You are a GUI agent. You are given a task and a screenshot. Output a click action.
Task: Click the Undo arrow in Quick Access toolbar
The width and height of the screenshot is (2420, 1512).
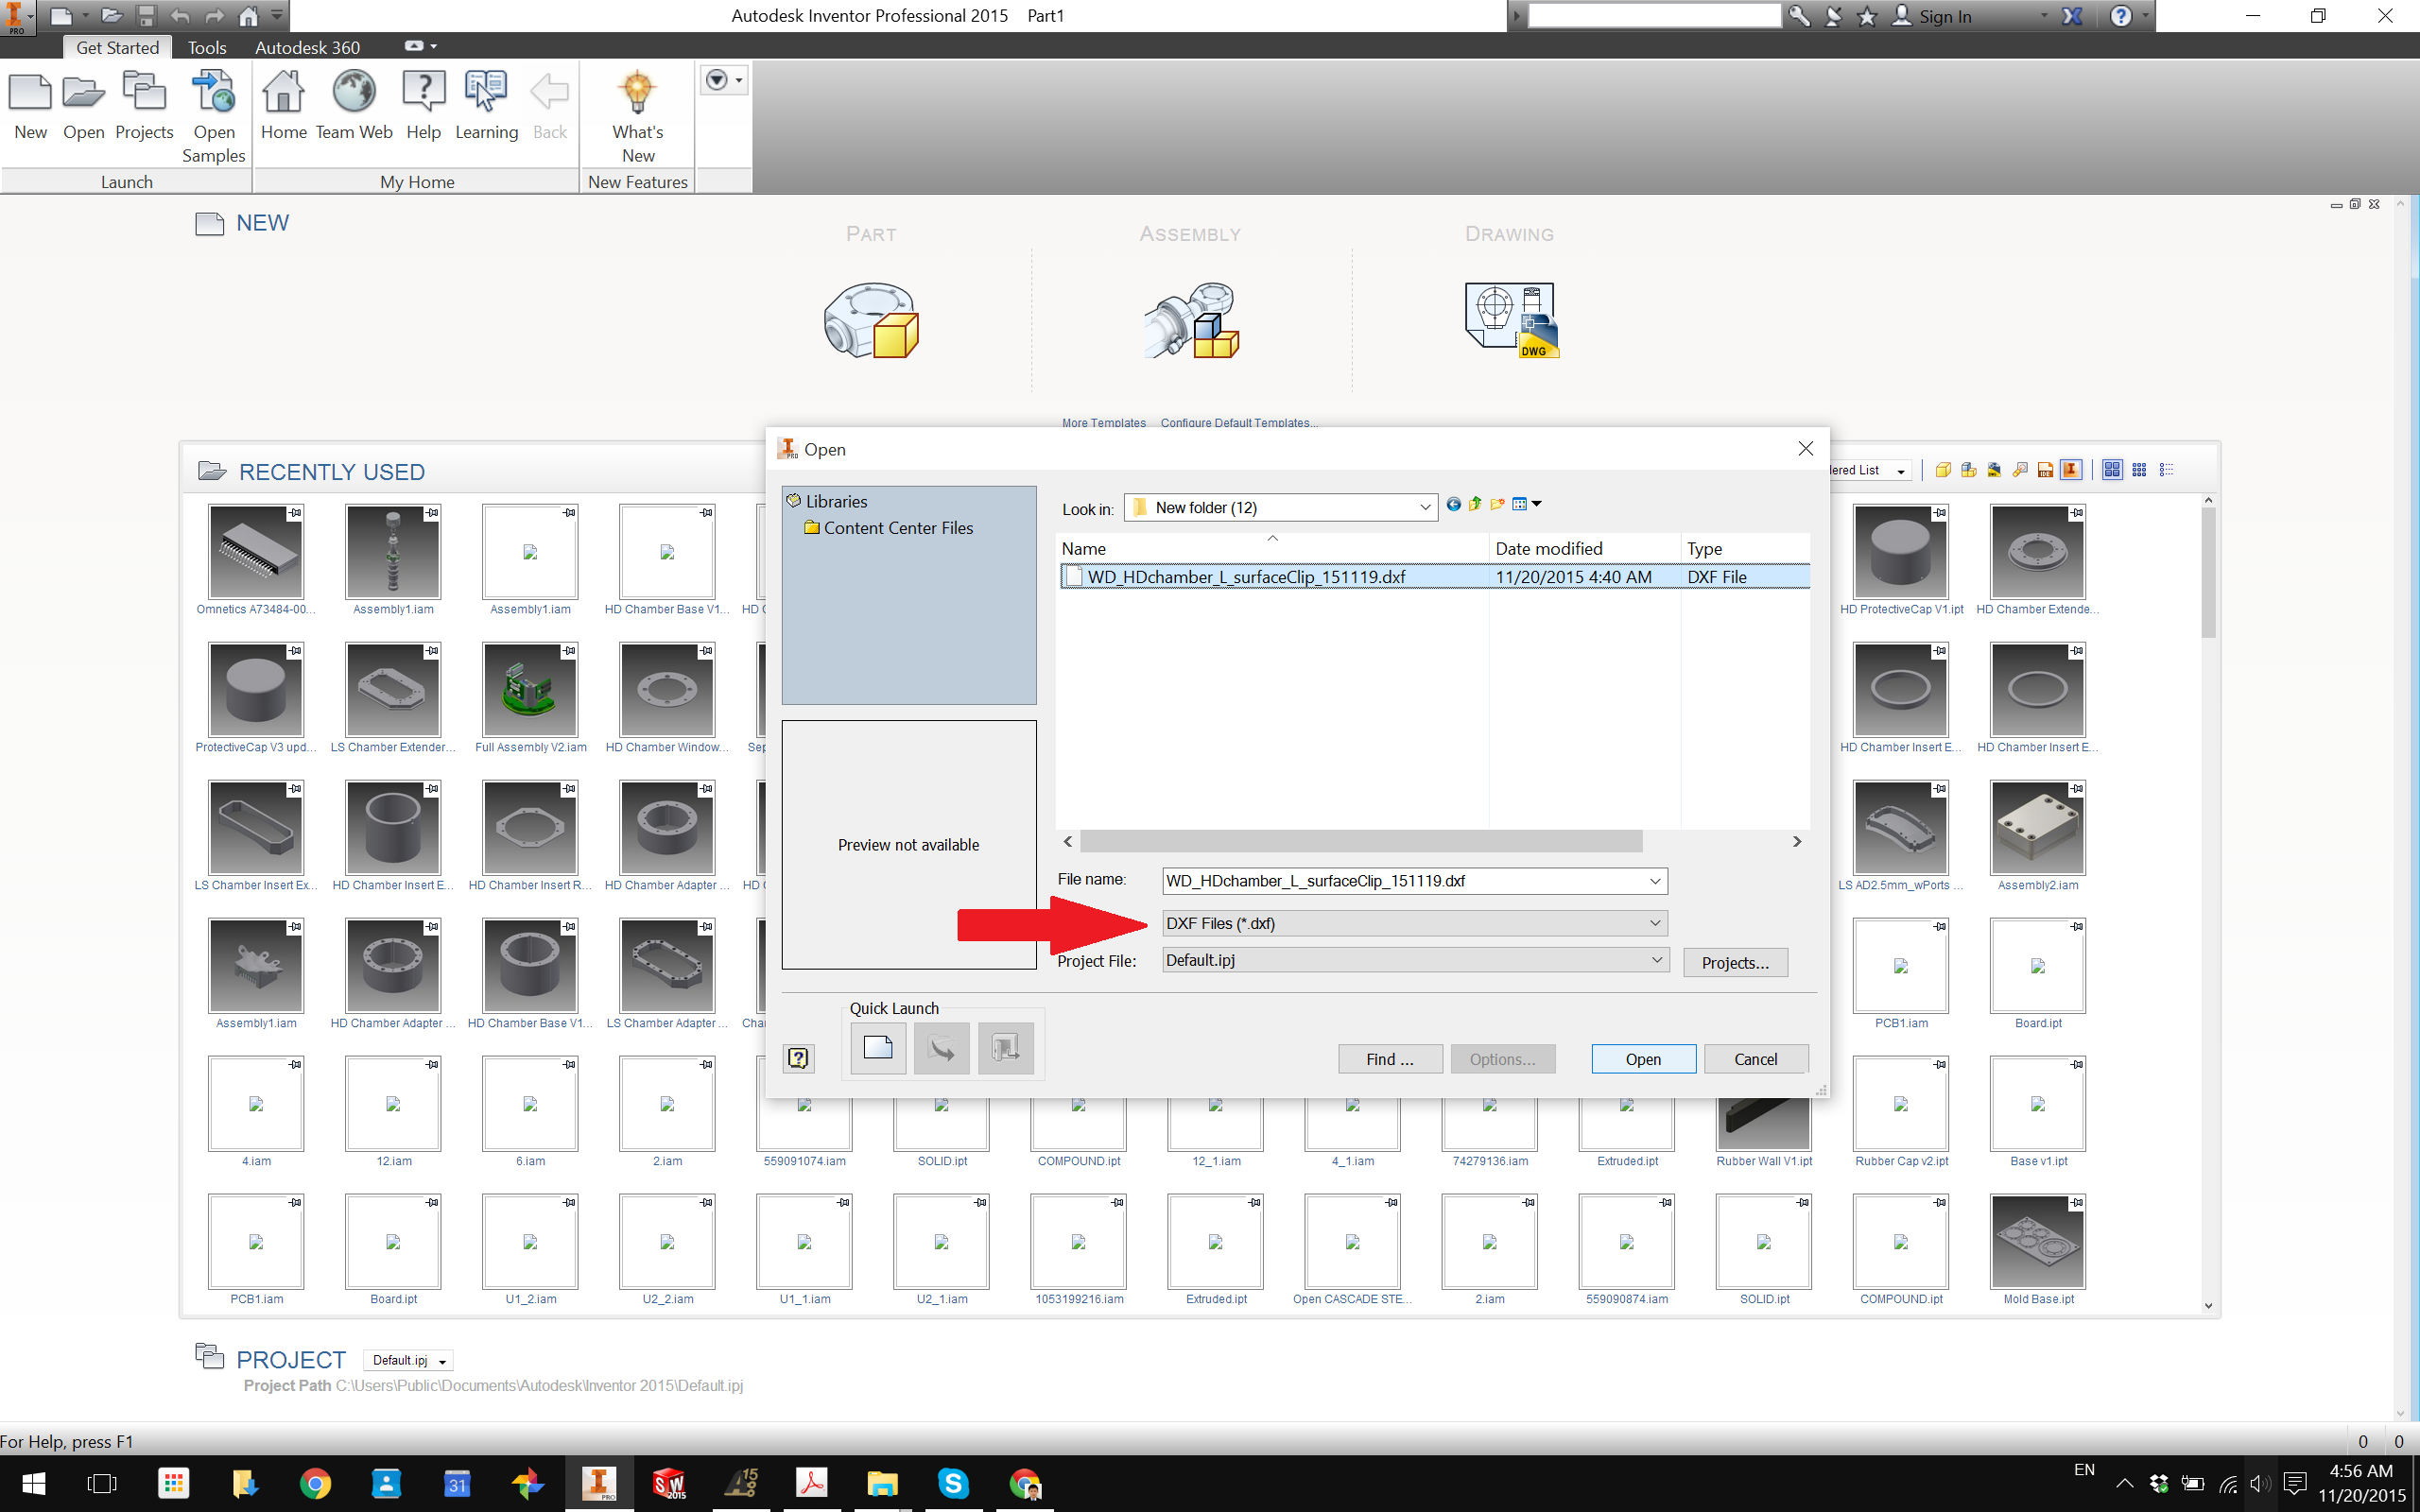(180, 16)
